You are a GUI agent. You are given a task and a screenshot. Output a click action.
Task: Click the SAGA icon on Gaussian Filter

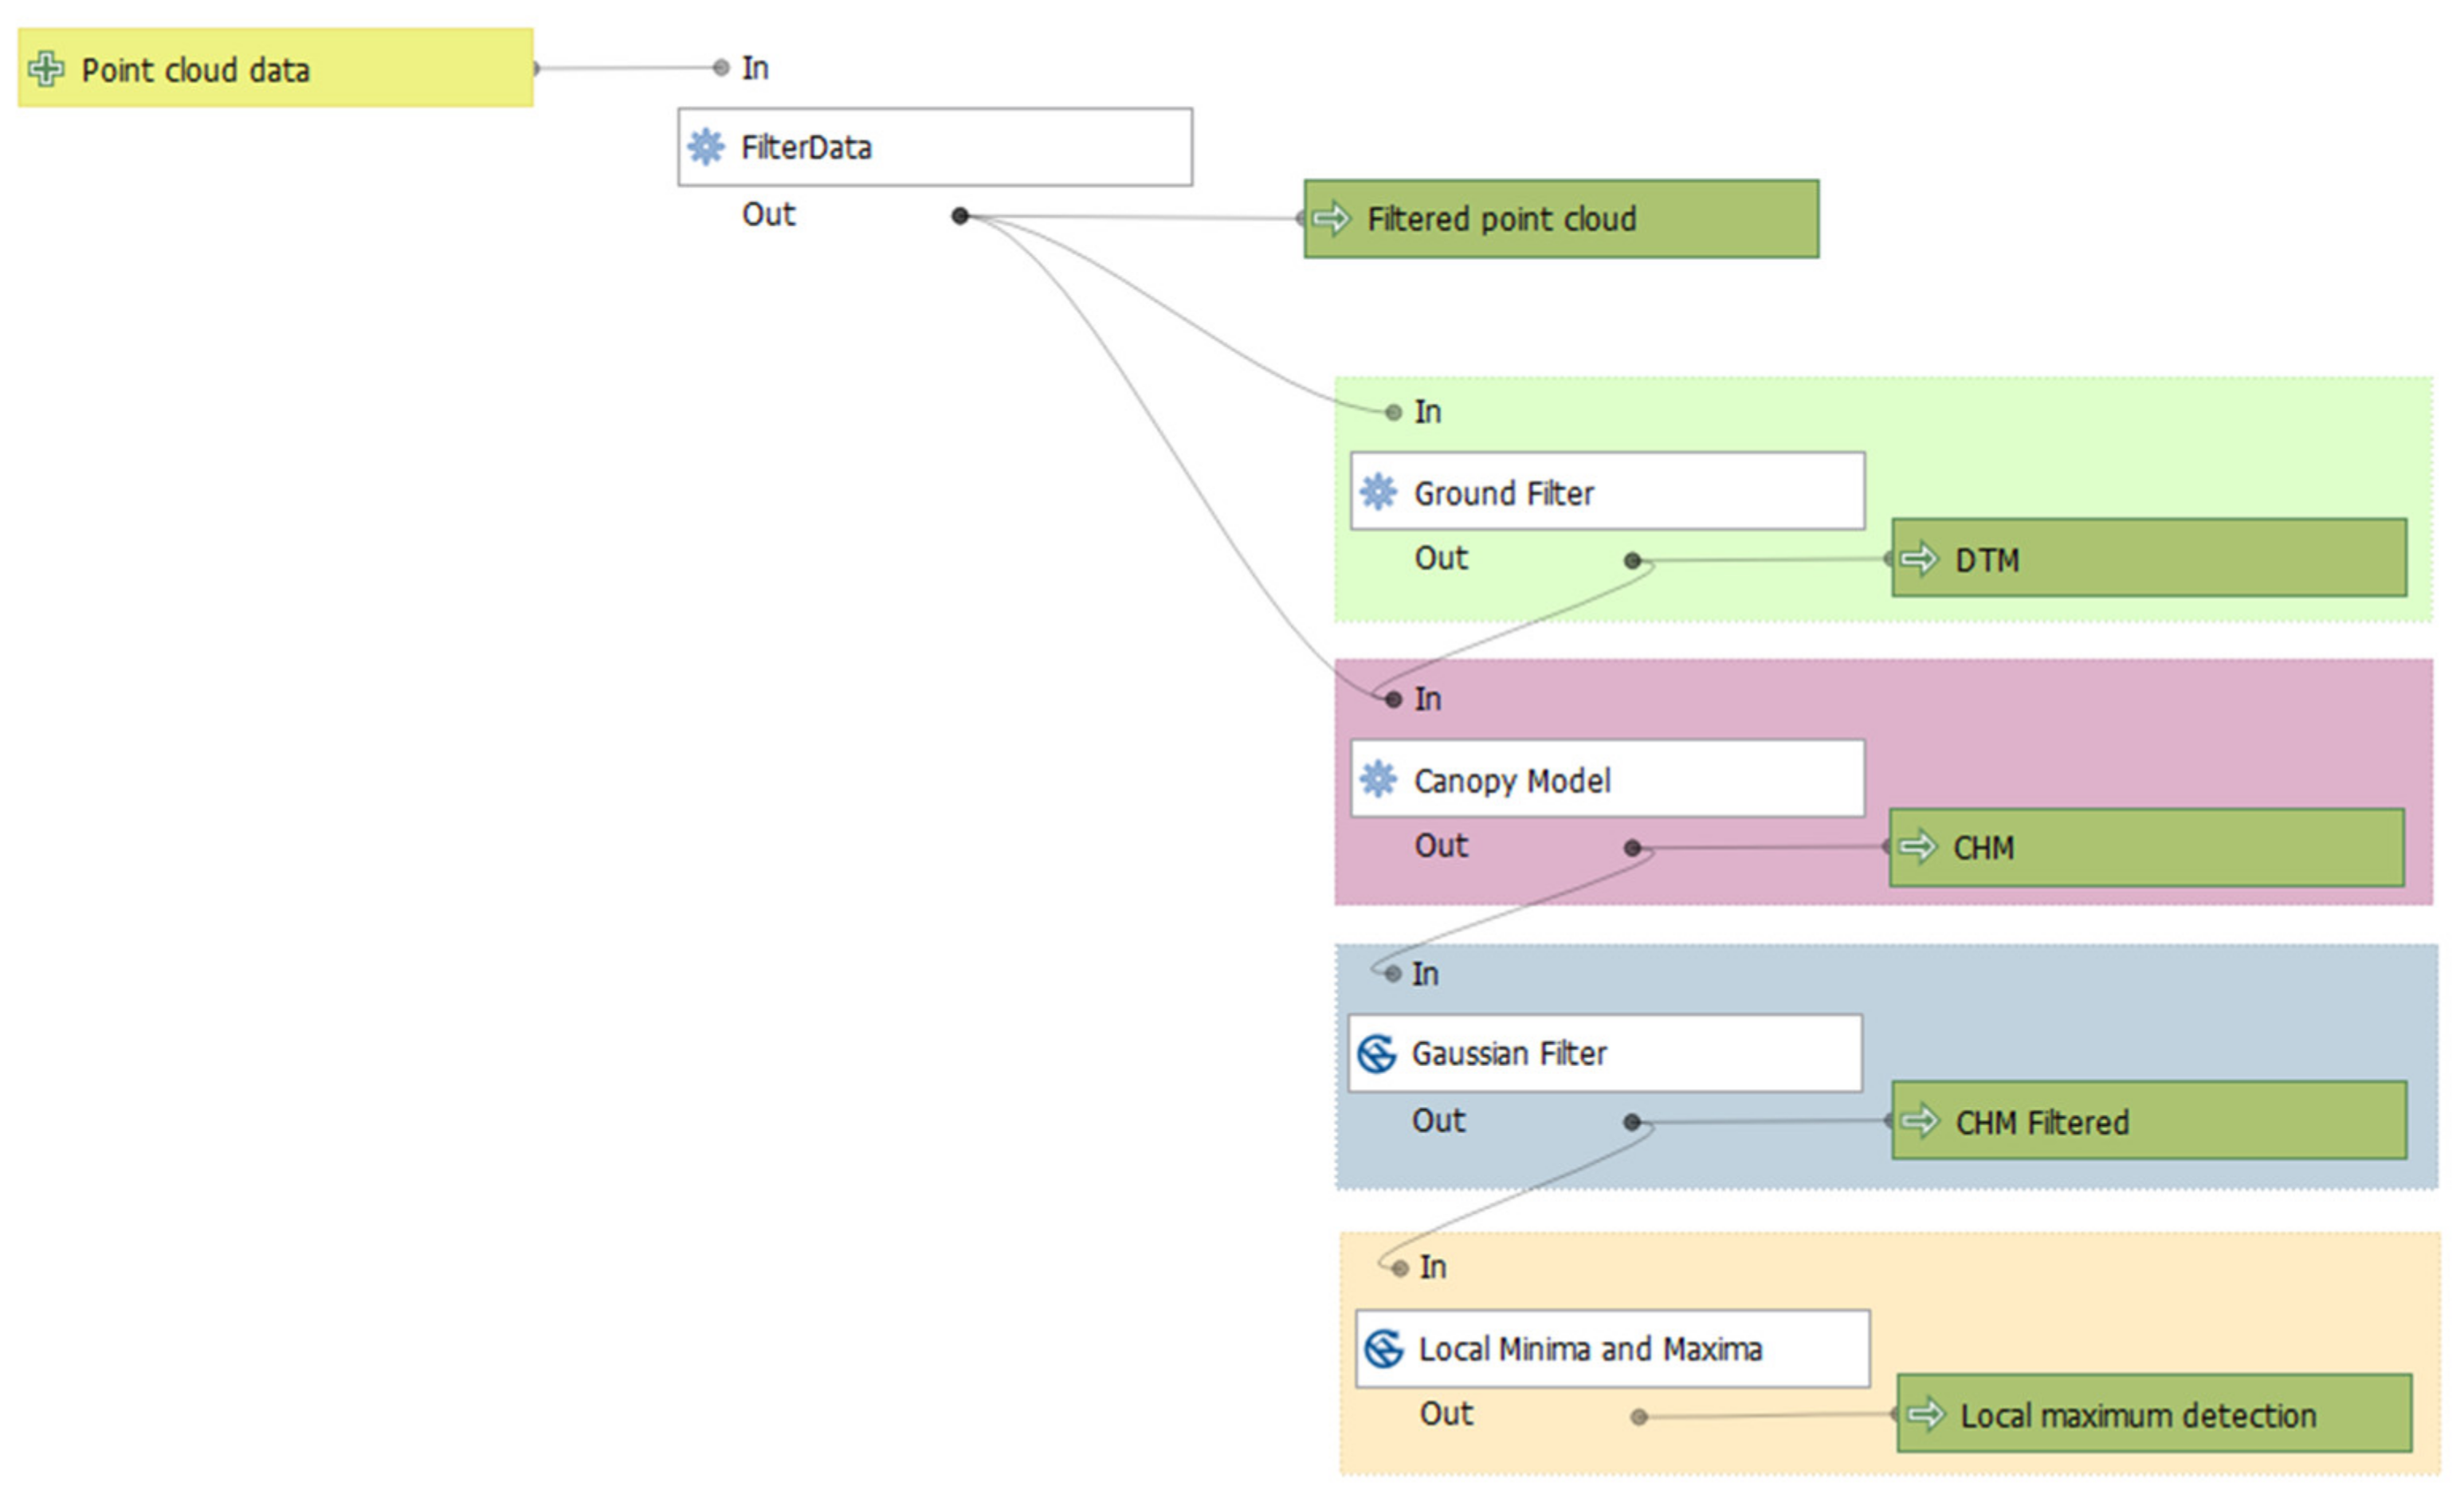tap(1376, 1053)
